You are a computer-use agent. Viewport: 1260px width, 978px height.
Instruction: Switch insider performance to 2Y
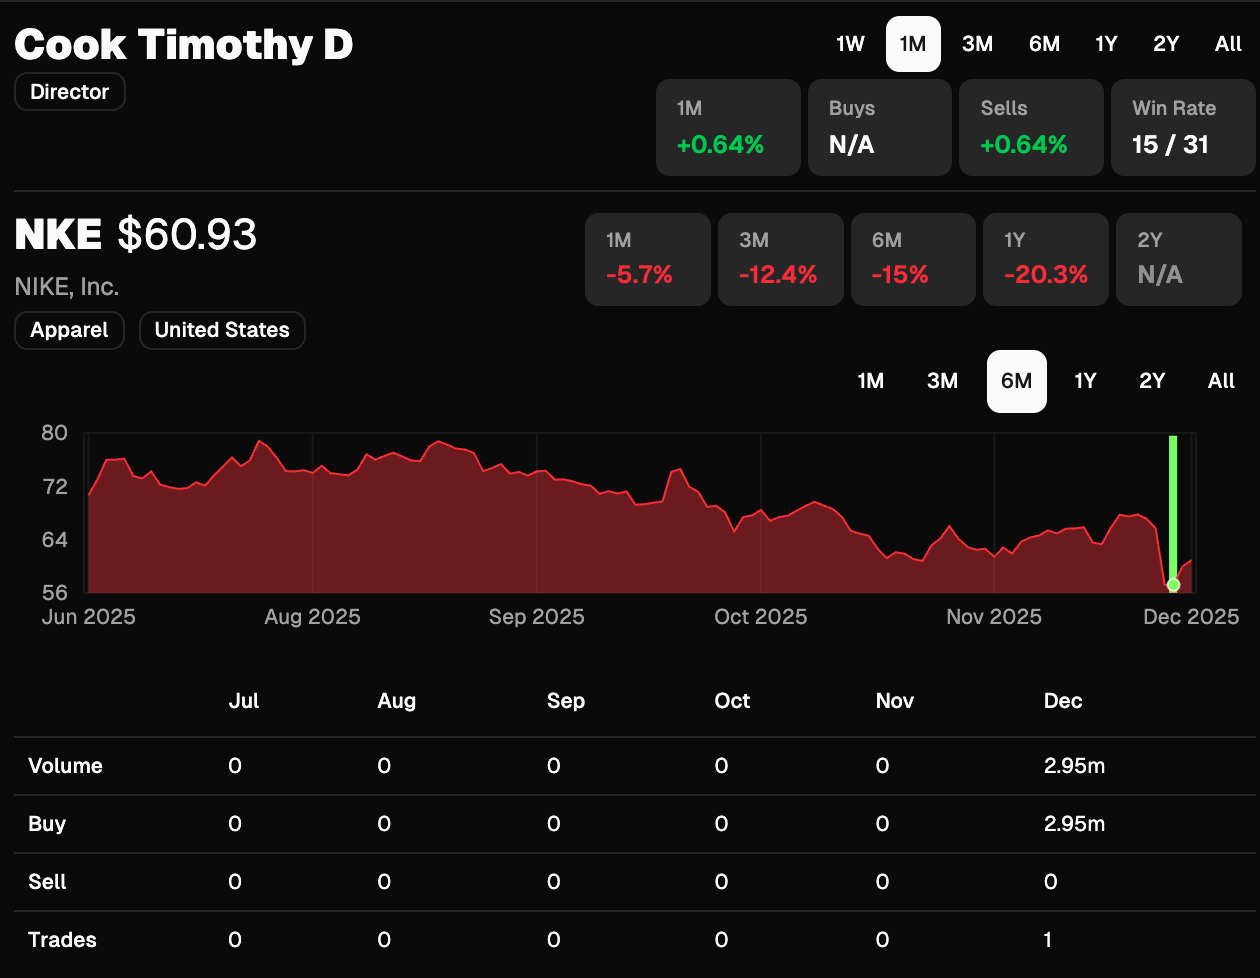point(1166,44)
